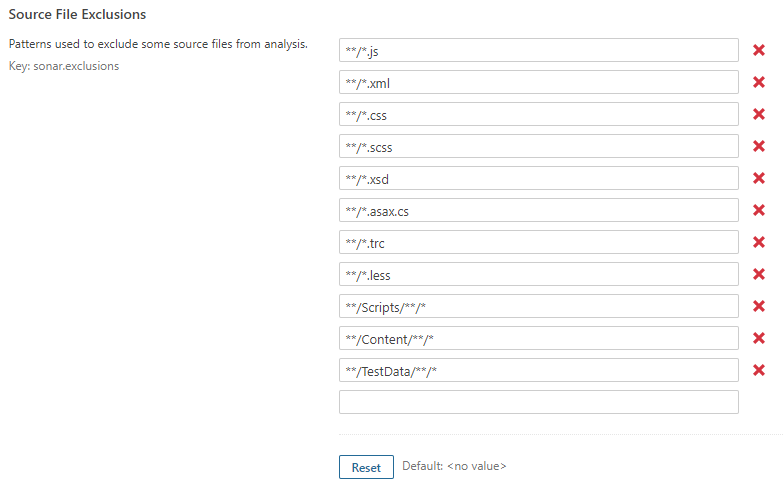The width and height of the screenshot is (784, 490).
Task: Click the **/Content/**/* input field
Action: 538,338
